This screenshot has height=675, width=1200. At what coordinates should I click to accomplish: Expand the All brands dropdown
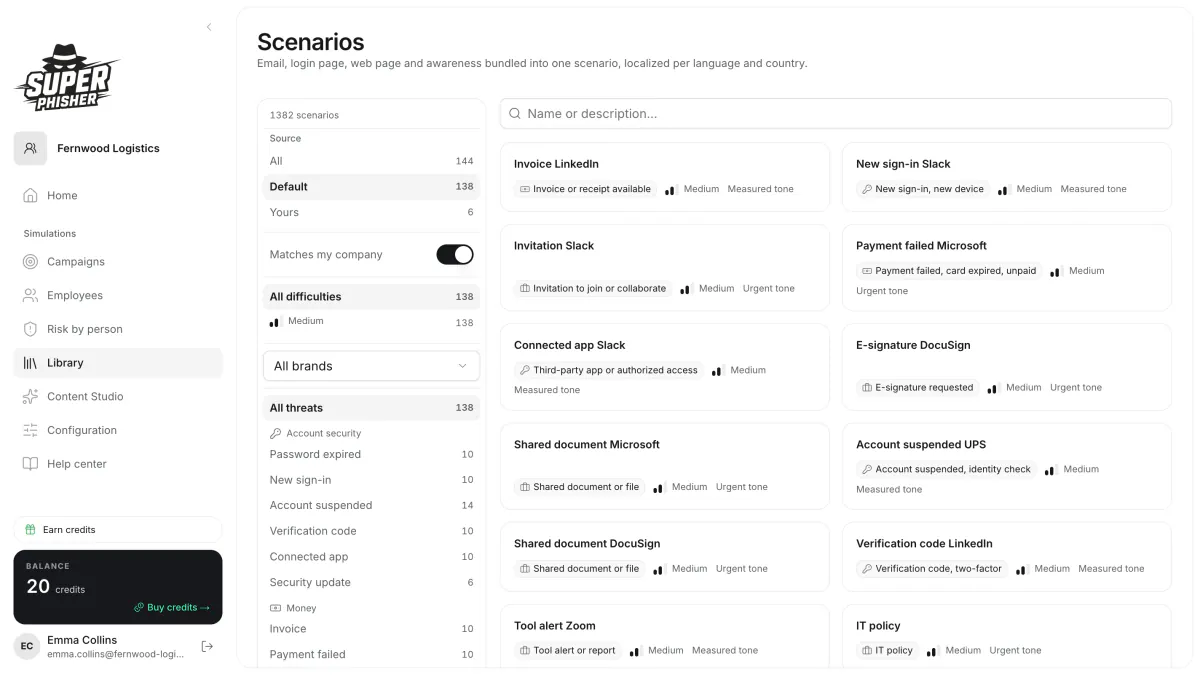371,366
